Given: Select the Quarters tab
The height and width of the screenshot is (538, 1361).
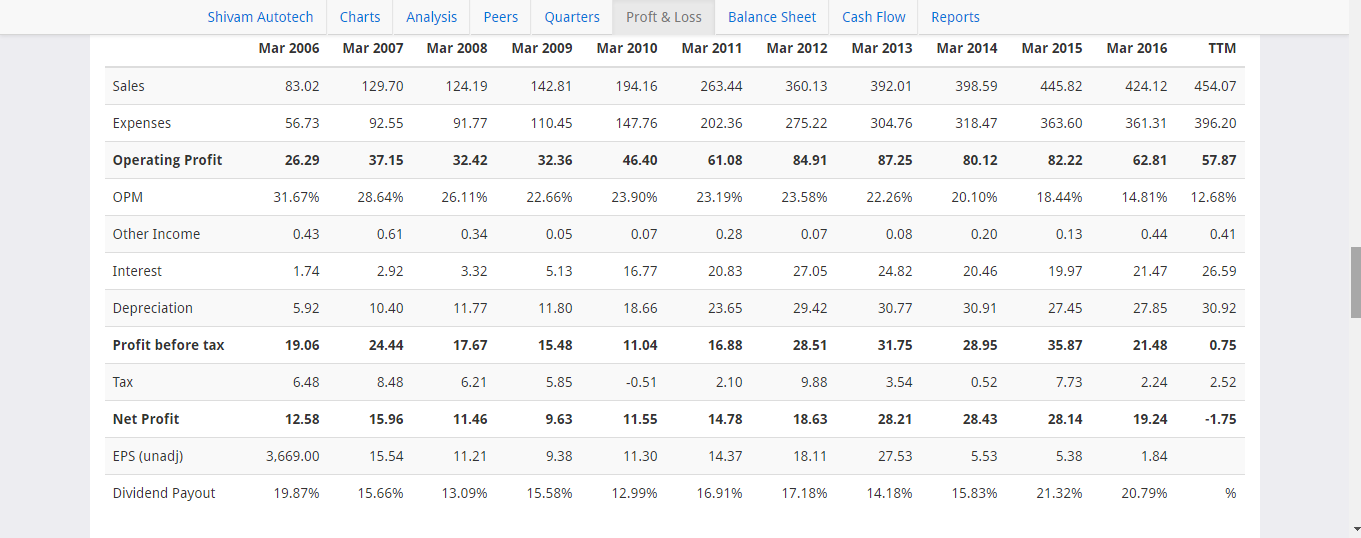Looking at the screenshot, I should tap(572, 17).
